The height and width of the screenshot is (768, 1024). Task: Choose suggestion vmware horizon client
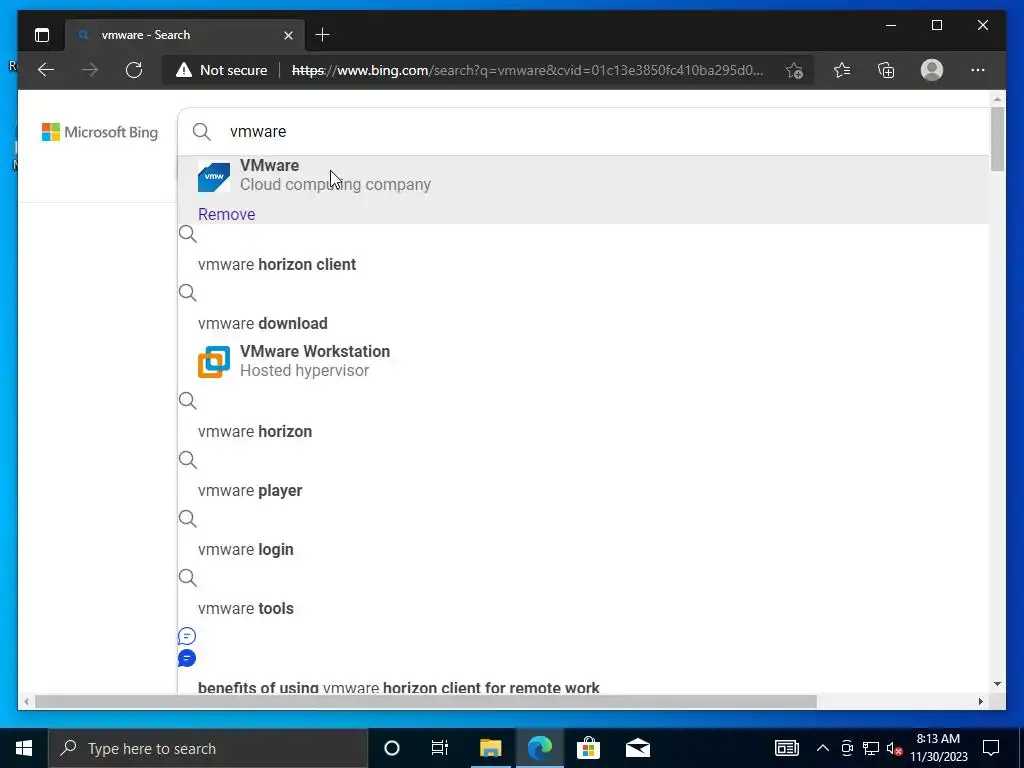click(x=277, y=264)
